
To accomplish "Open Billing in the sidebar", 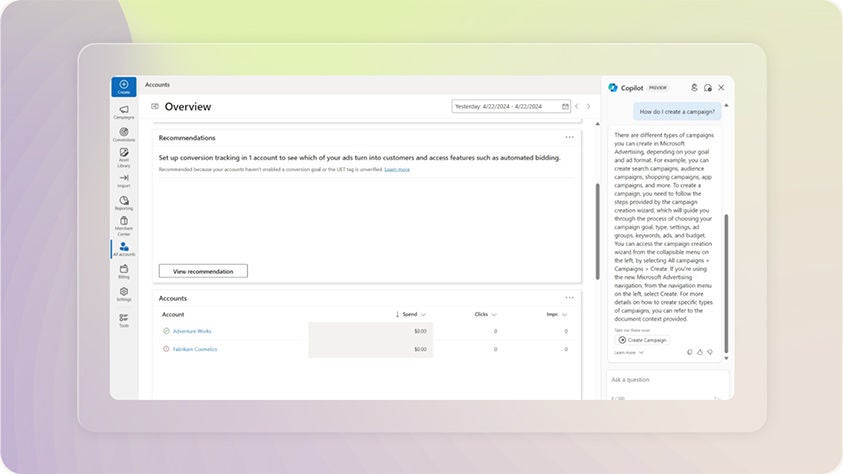I will click(123, 271).
